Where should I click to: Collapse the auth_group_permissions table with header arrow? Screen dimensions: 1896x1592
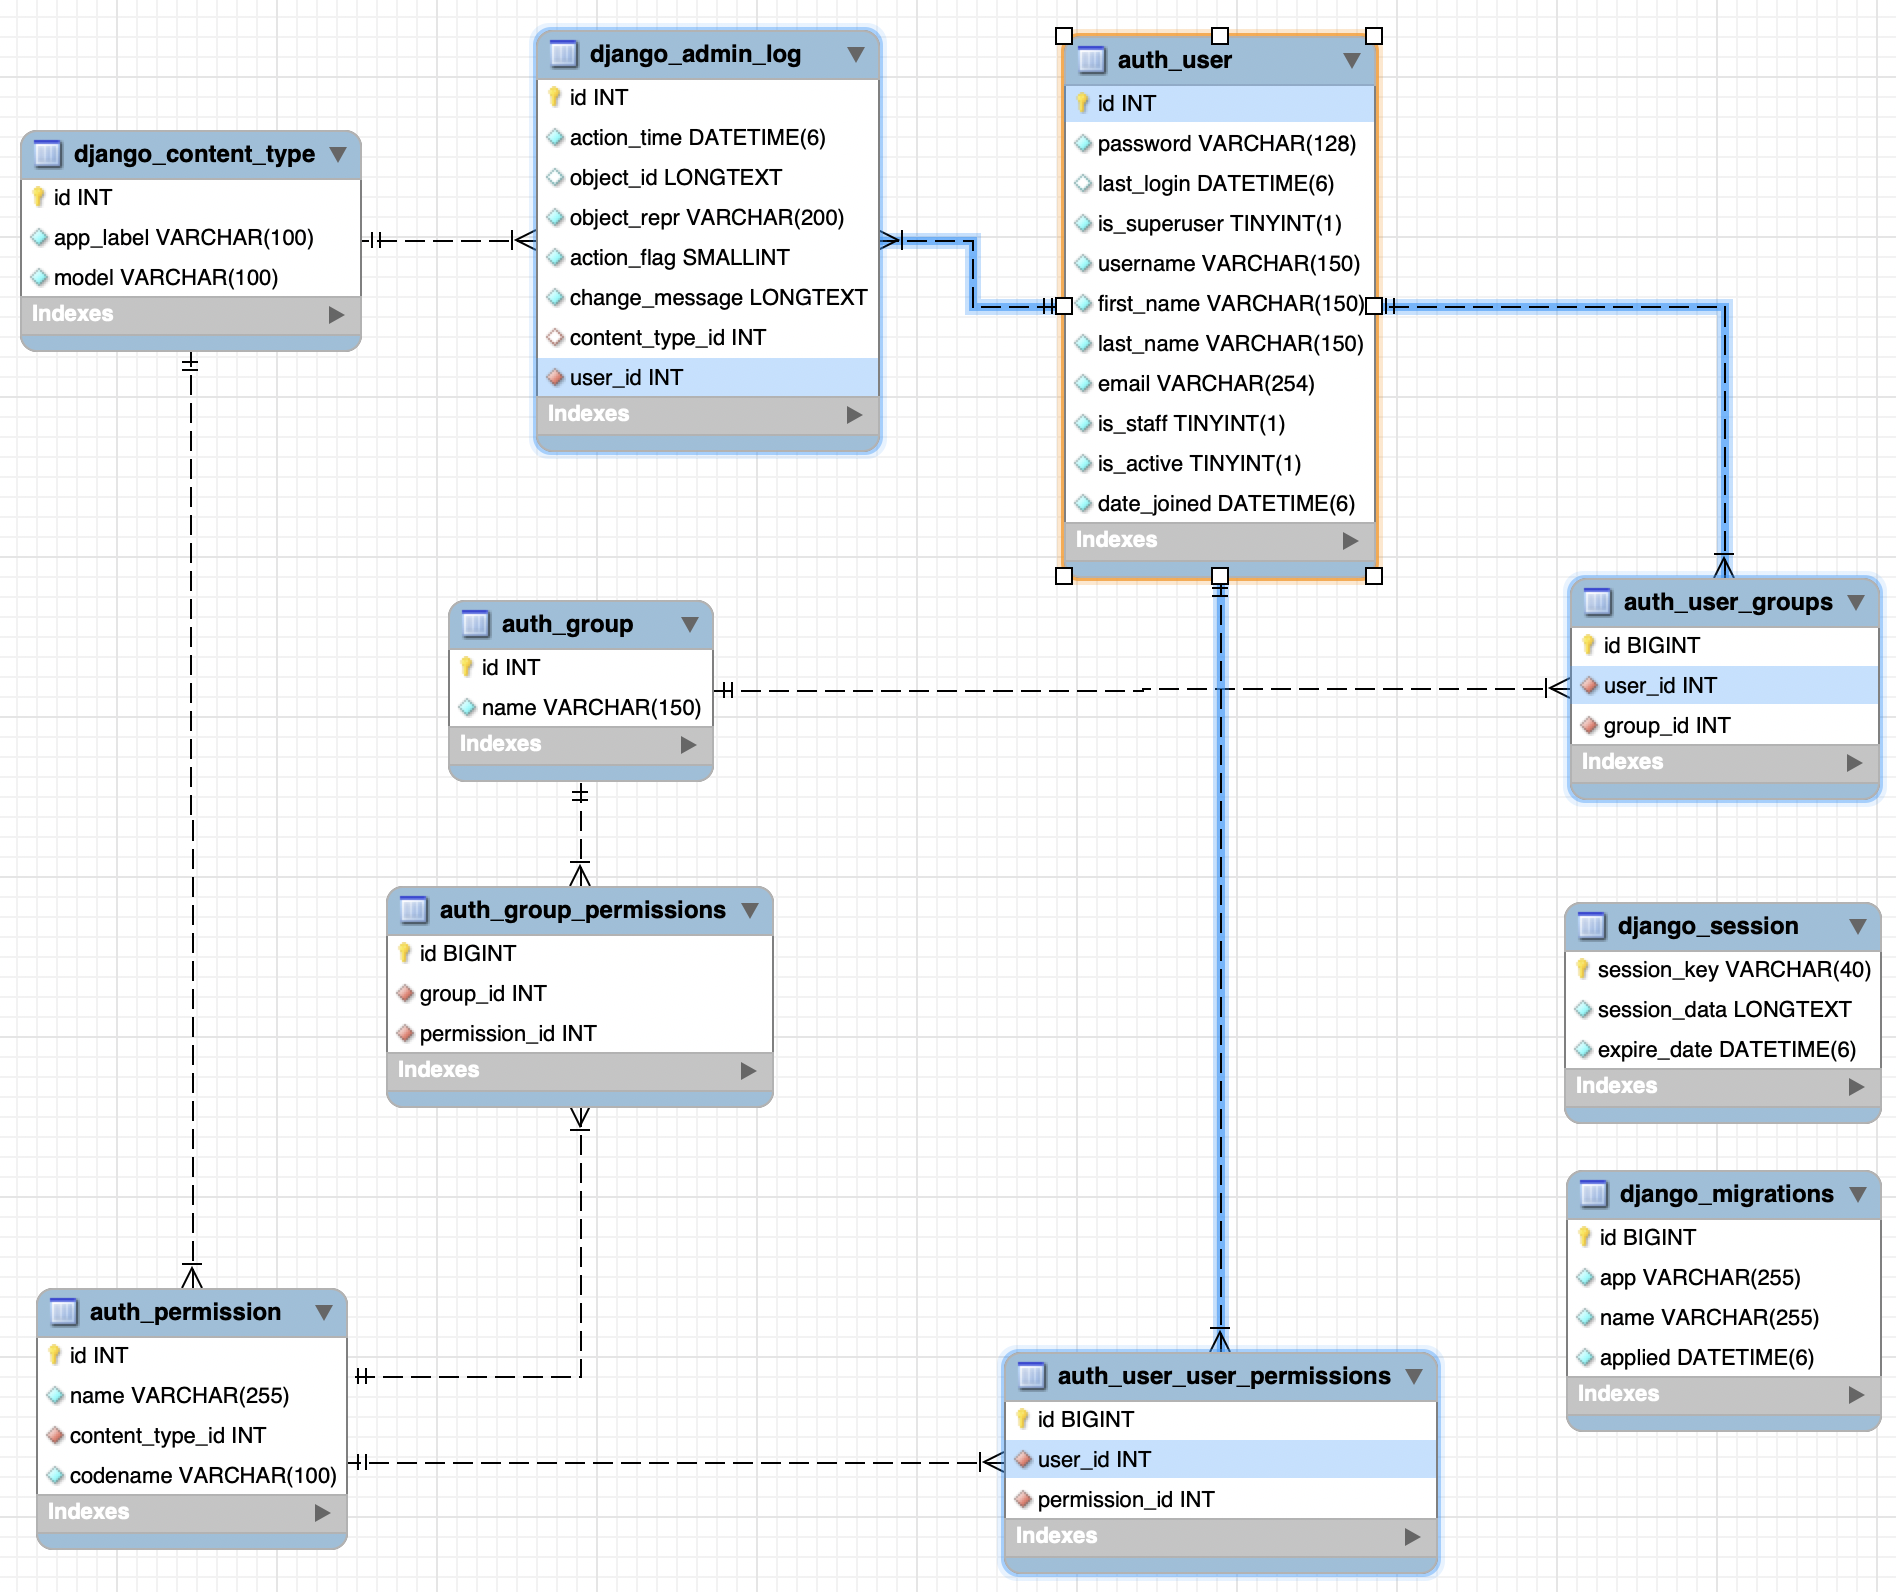(x=750, y=910)
